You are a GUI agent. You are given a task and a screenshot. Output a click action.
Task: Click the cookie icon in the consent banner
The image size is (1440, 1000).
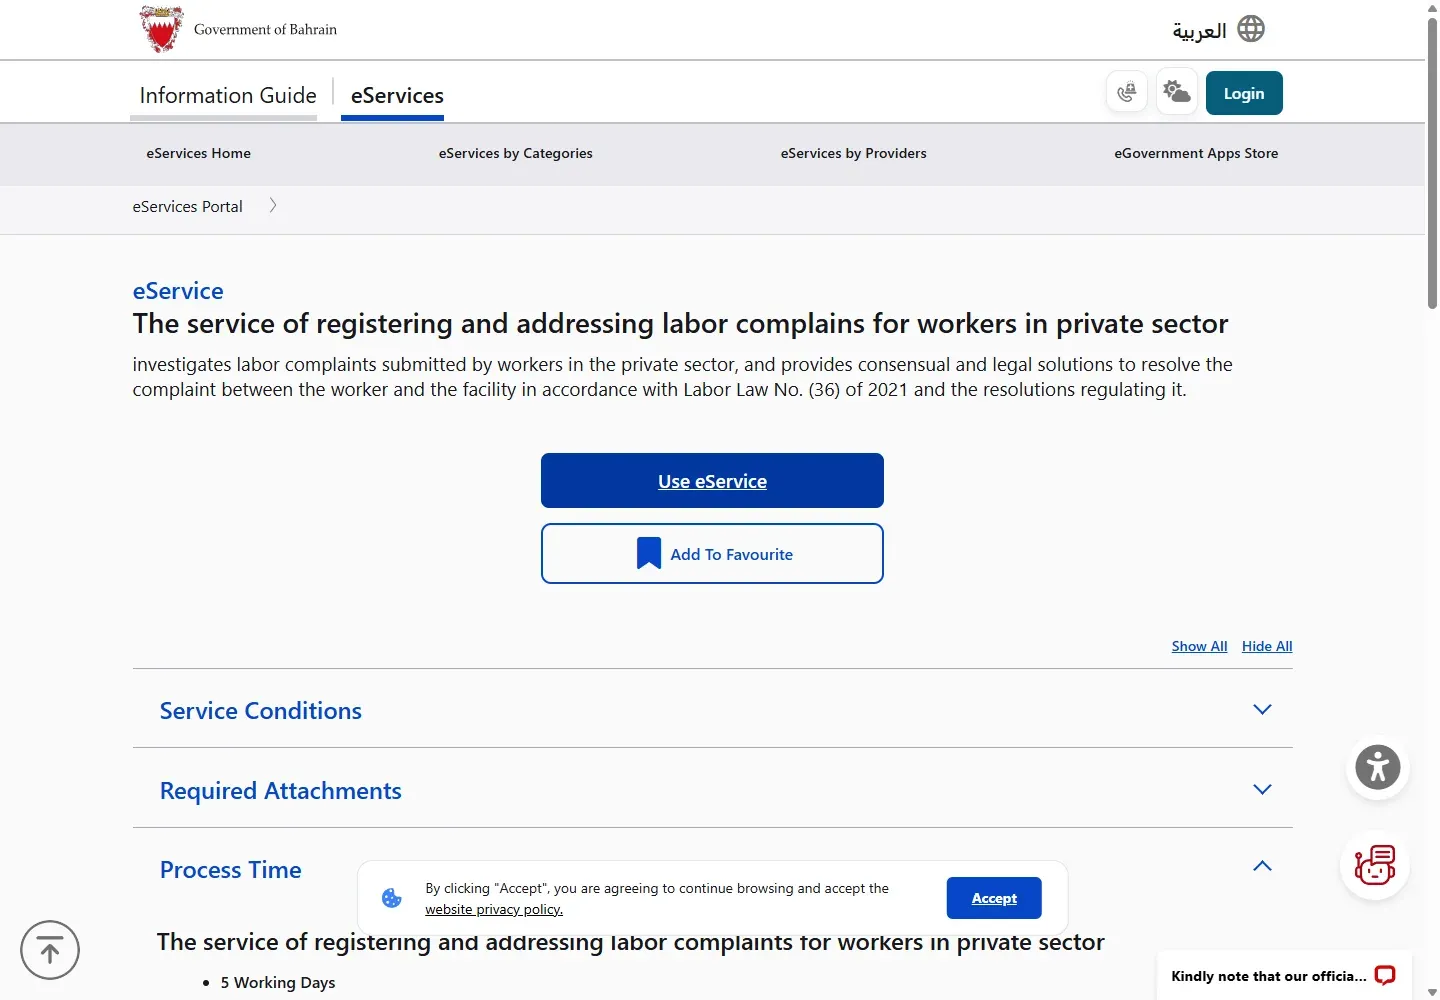[392, 898]
